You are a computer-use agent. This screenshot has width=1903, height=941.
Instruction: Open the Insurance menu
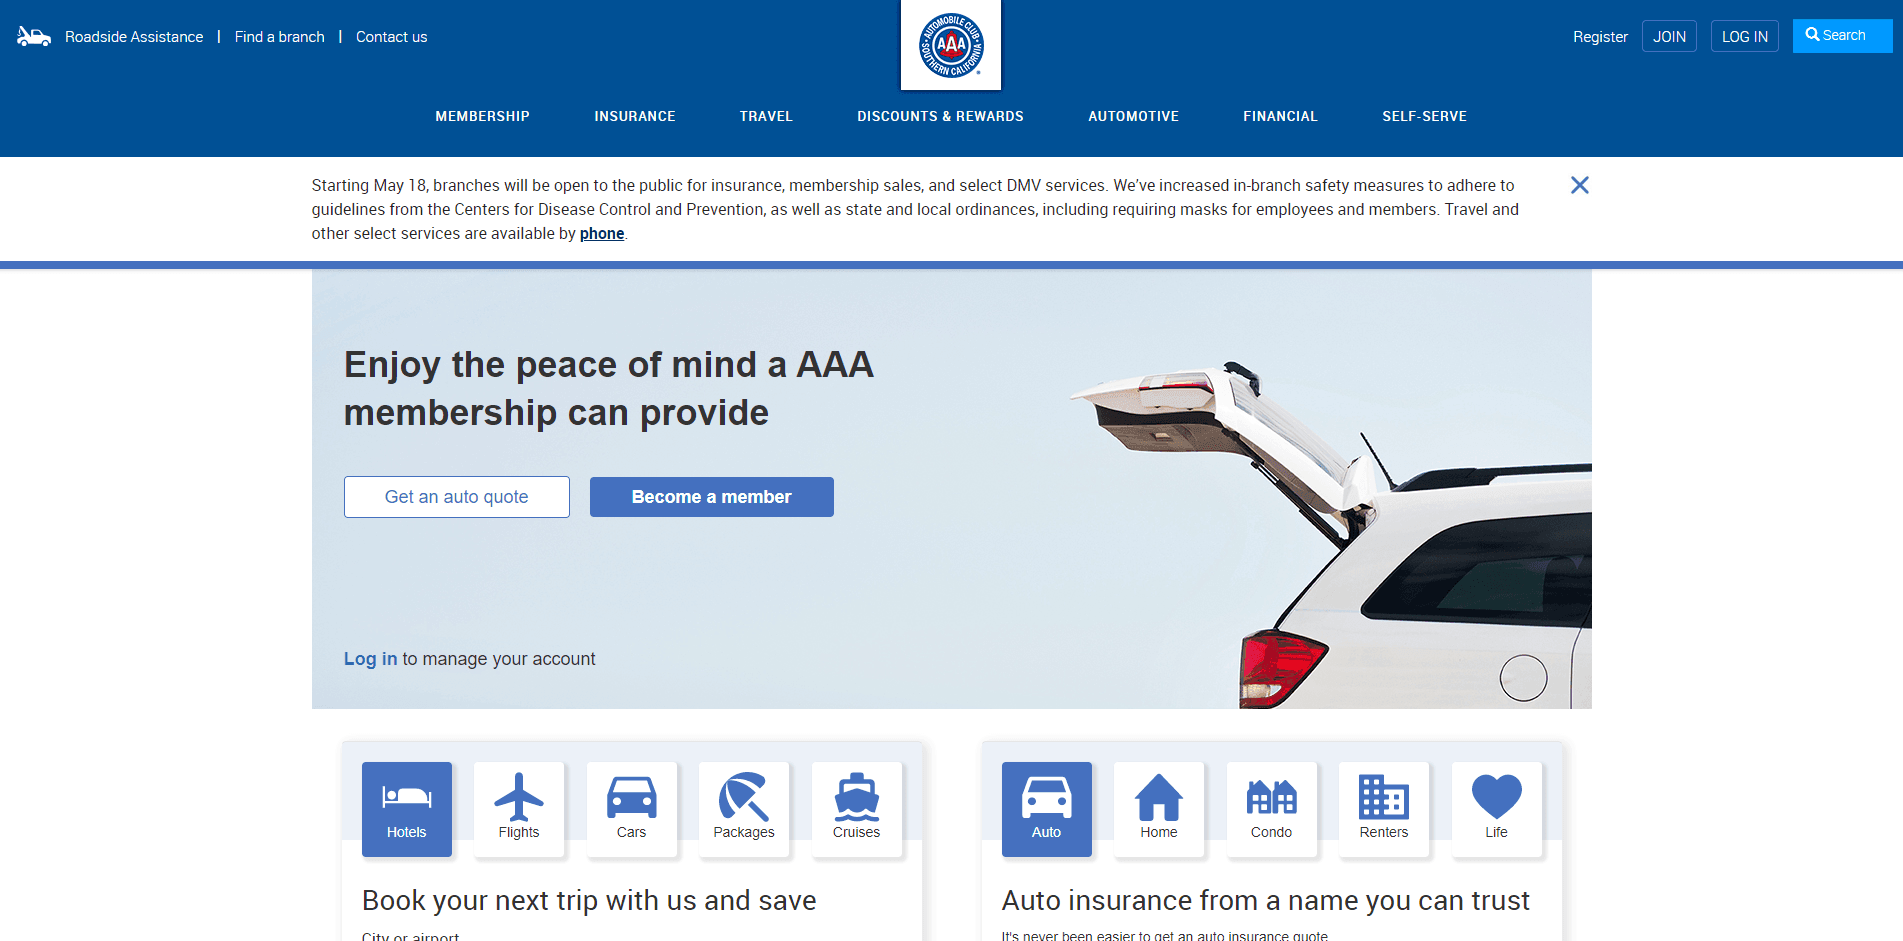[x=635, y=116]
